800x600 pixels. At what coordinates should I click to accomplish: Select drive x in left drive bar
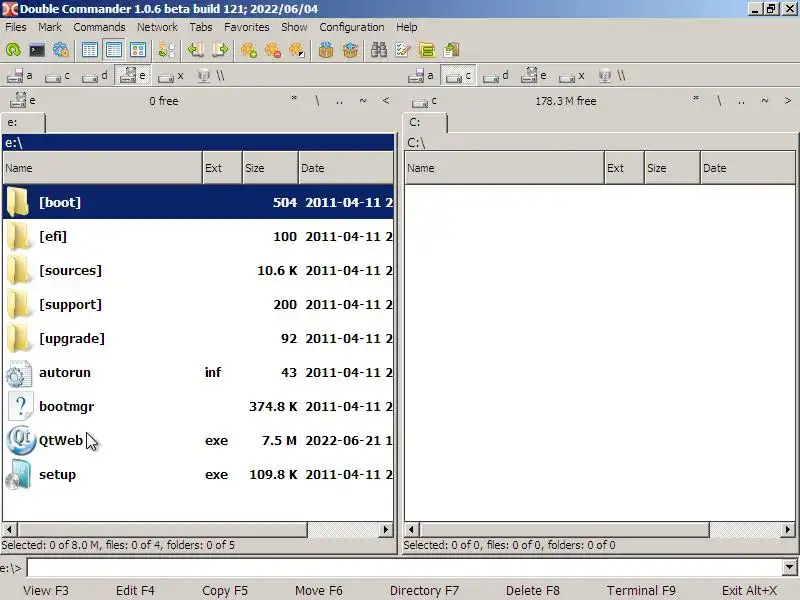(x=170, y=76)
